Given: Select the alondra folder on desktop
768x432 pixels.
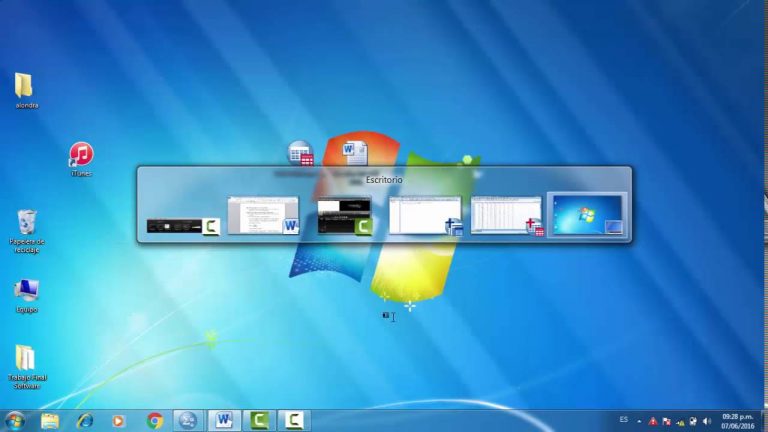Looking at the screenshot, I should coord(25,91).
